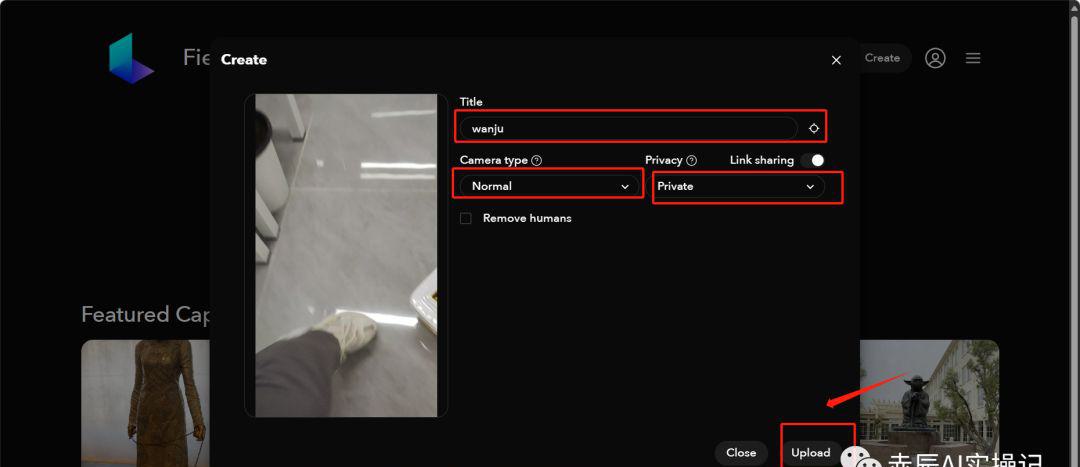The height and width of the screenshot is (467, 1080).
Task: Click the Privacy help icon
Action: 692,160
